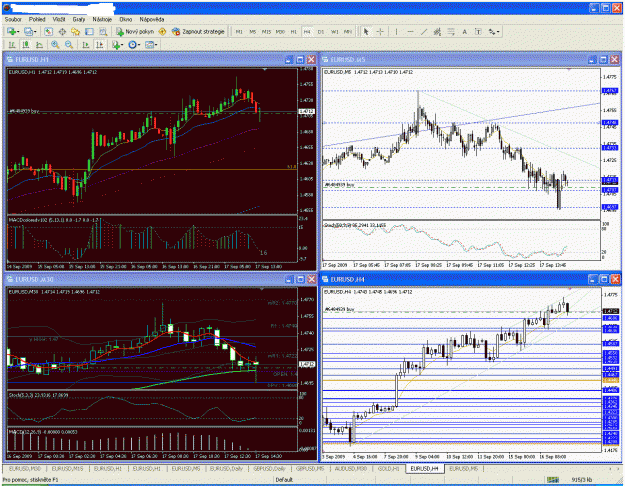Open the Strategy Tester icon
Screen dimensions: 625x486
pyautogui.click(x=103, y=31)
